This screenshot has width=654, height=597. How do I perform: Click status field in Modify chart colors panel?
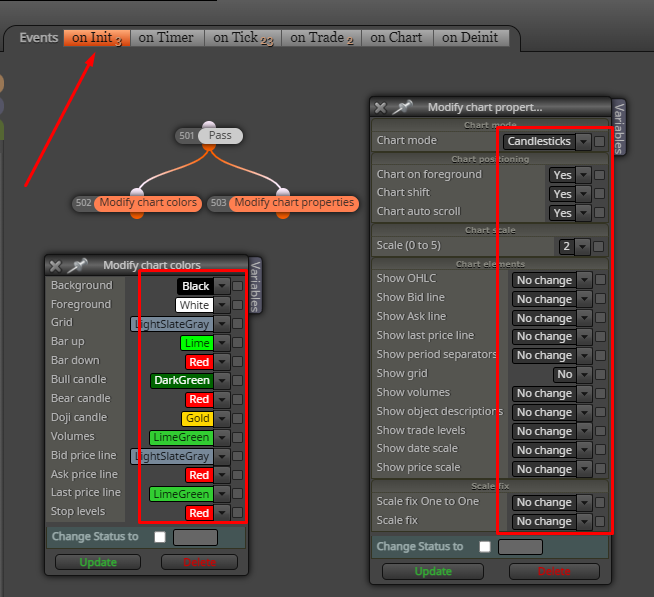pyautogui.click(x=195, y=537)
